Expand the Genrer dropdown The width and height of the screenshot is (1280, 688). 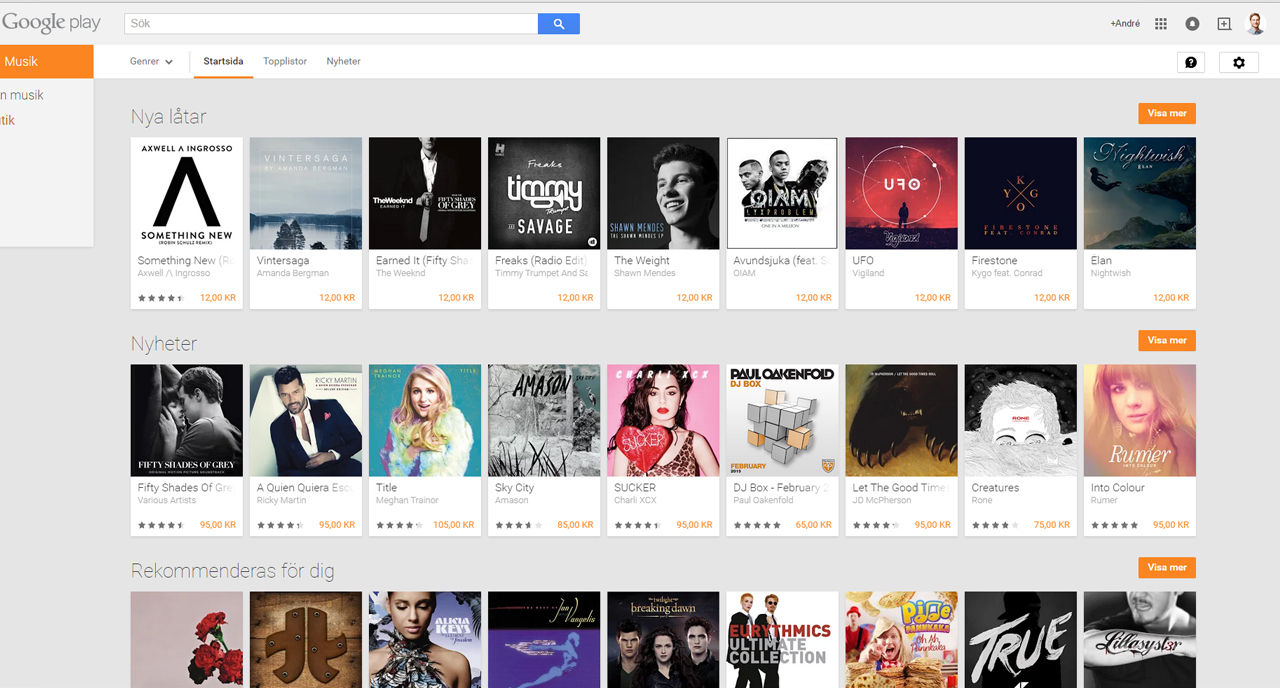[x=151, y=62]
